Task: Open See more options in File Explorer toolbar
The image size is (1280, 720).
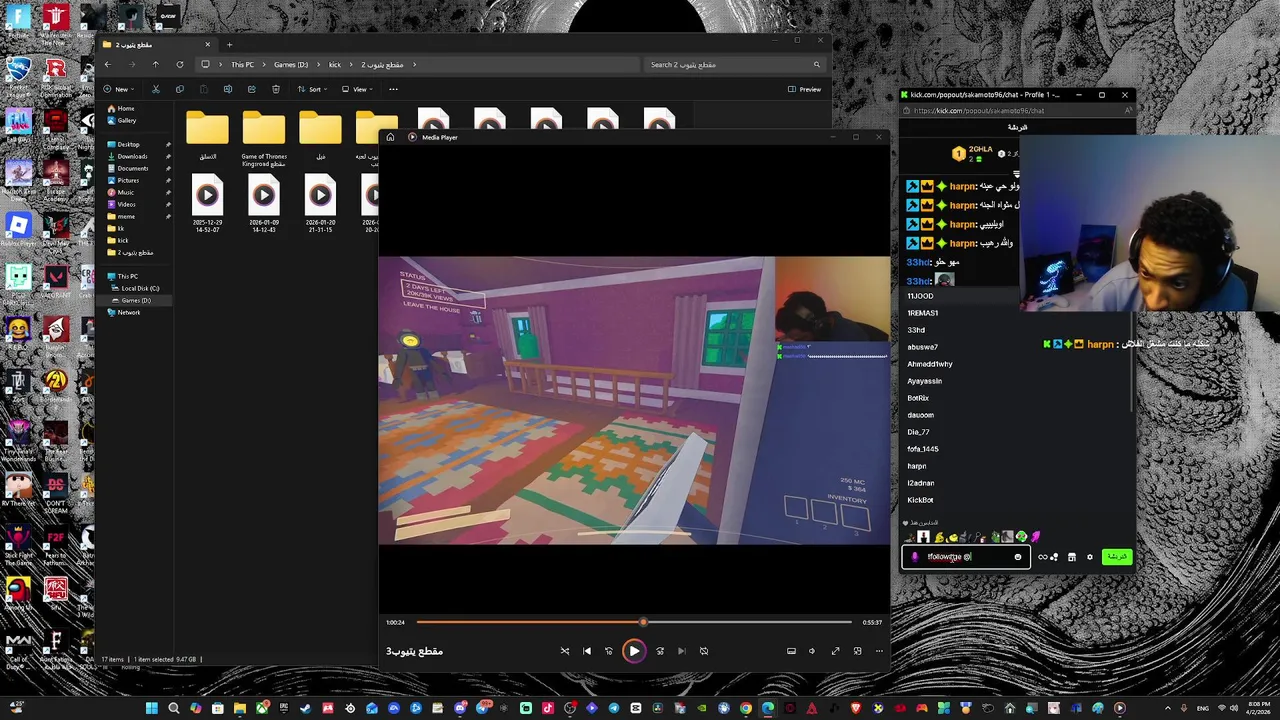Action: [393, 89]
